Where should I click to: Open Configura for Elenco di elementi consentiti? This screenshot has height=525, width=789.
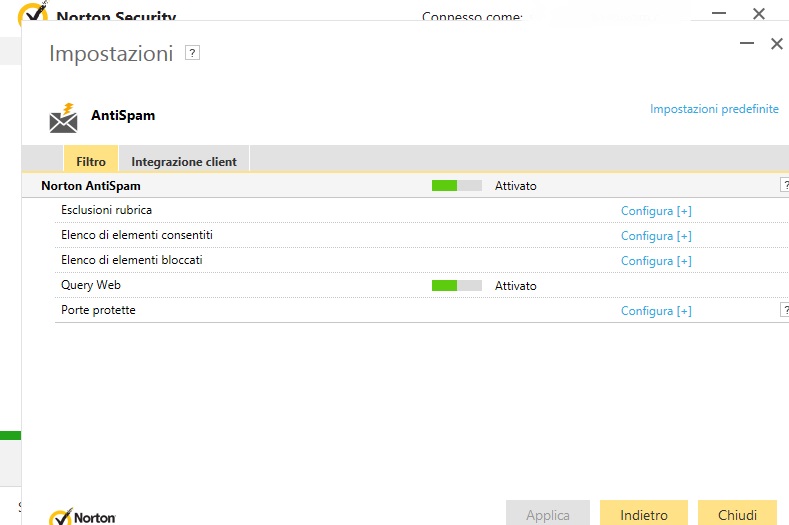click(x=656, y=236)
